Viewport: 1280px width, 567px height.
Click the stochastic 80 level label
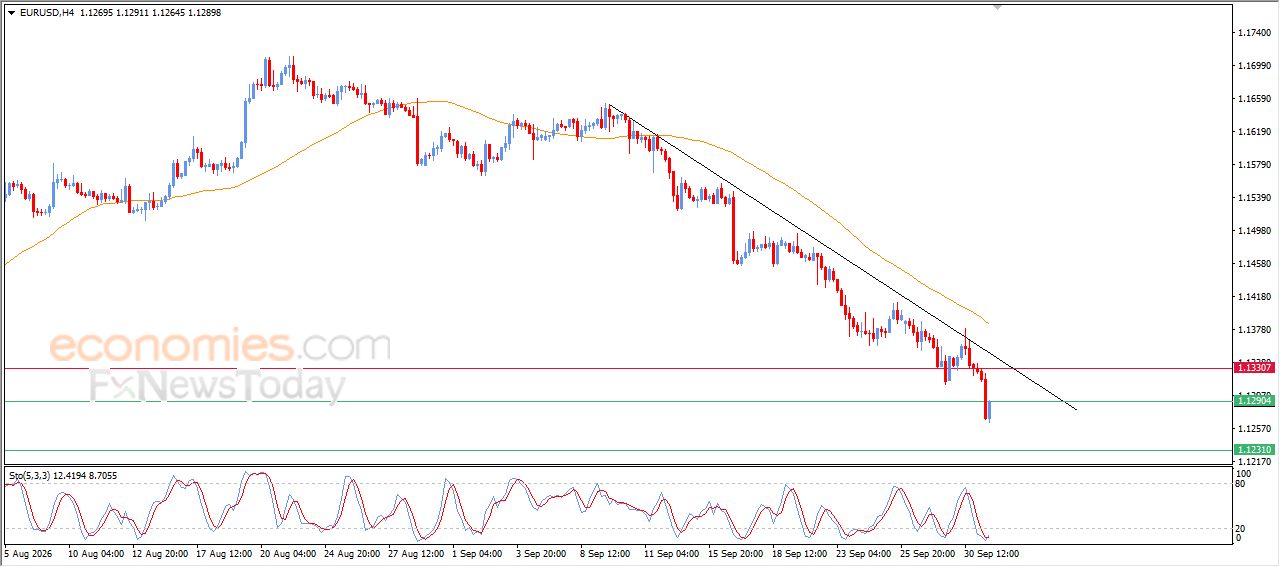(1241, 484)
